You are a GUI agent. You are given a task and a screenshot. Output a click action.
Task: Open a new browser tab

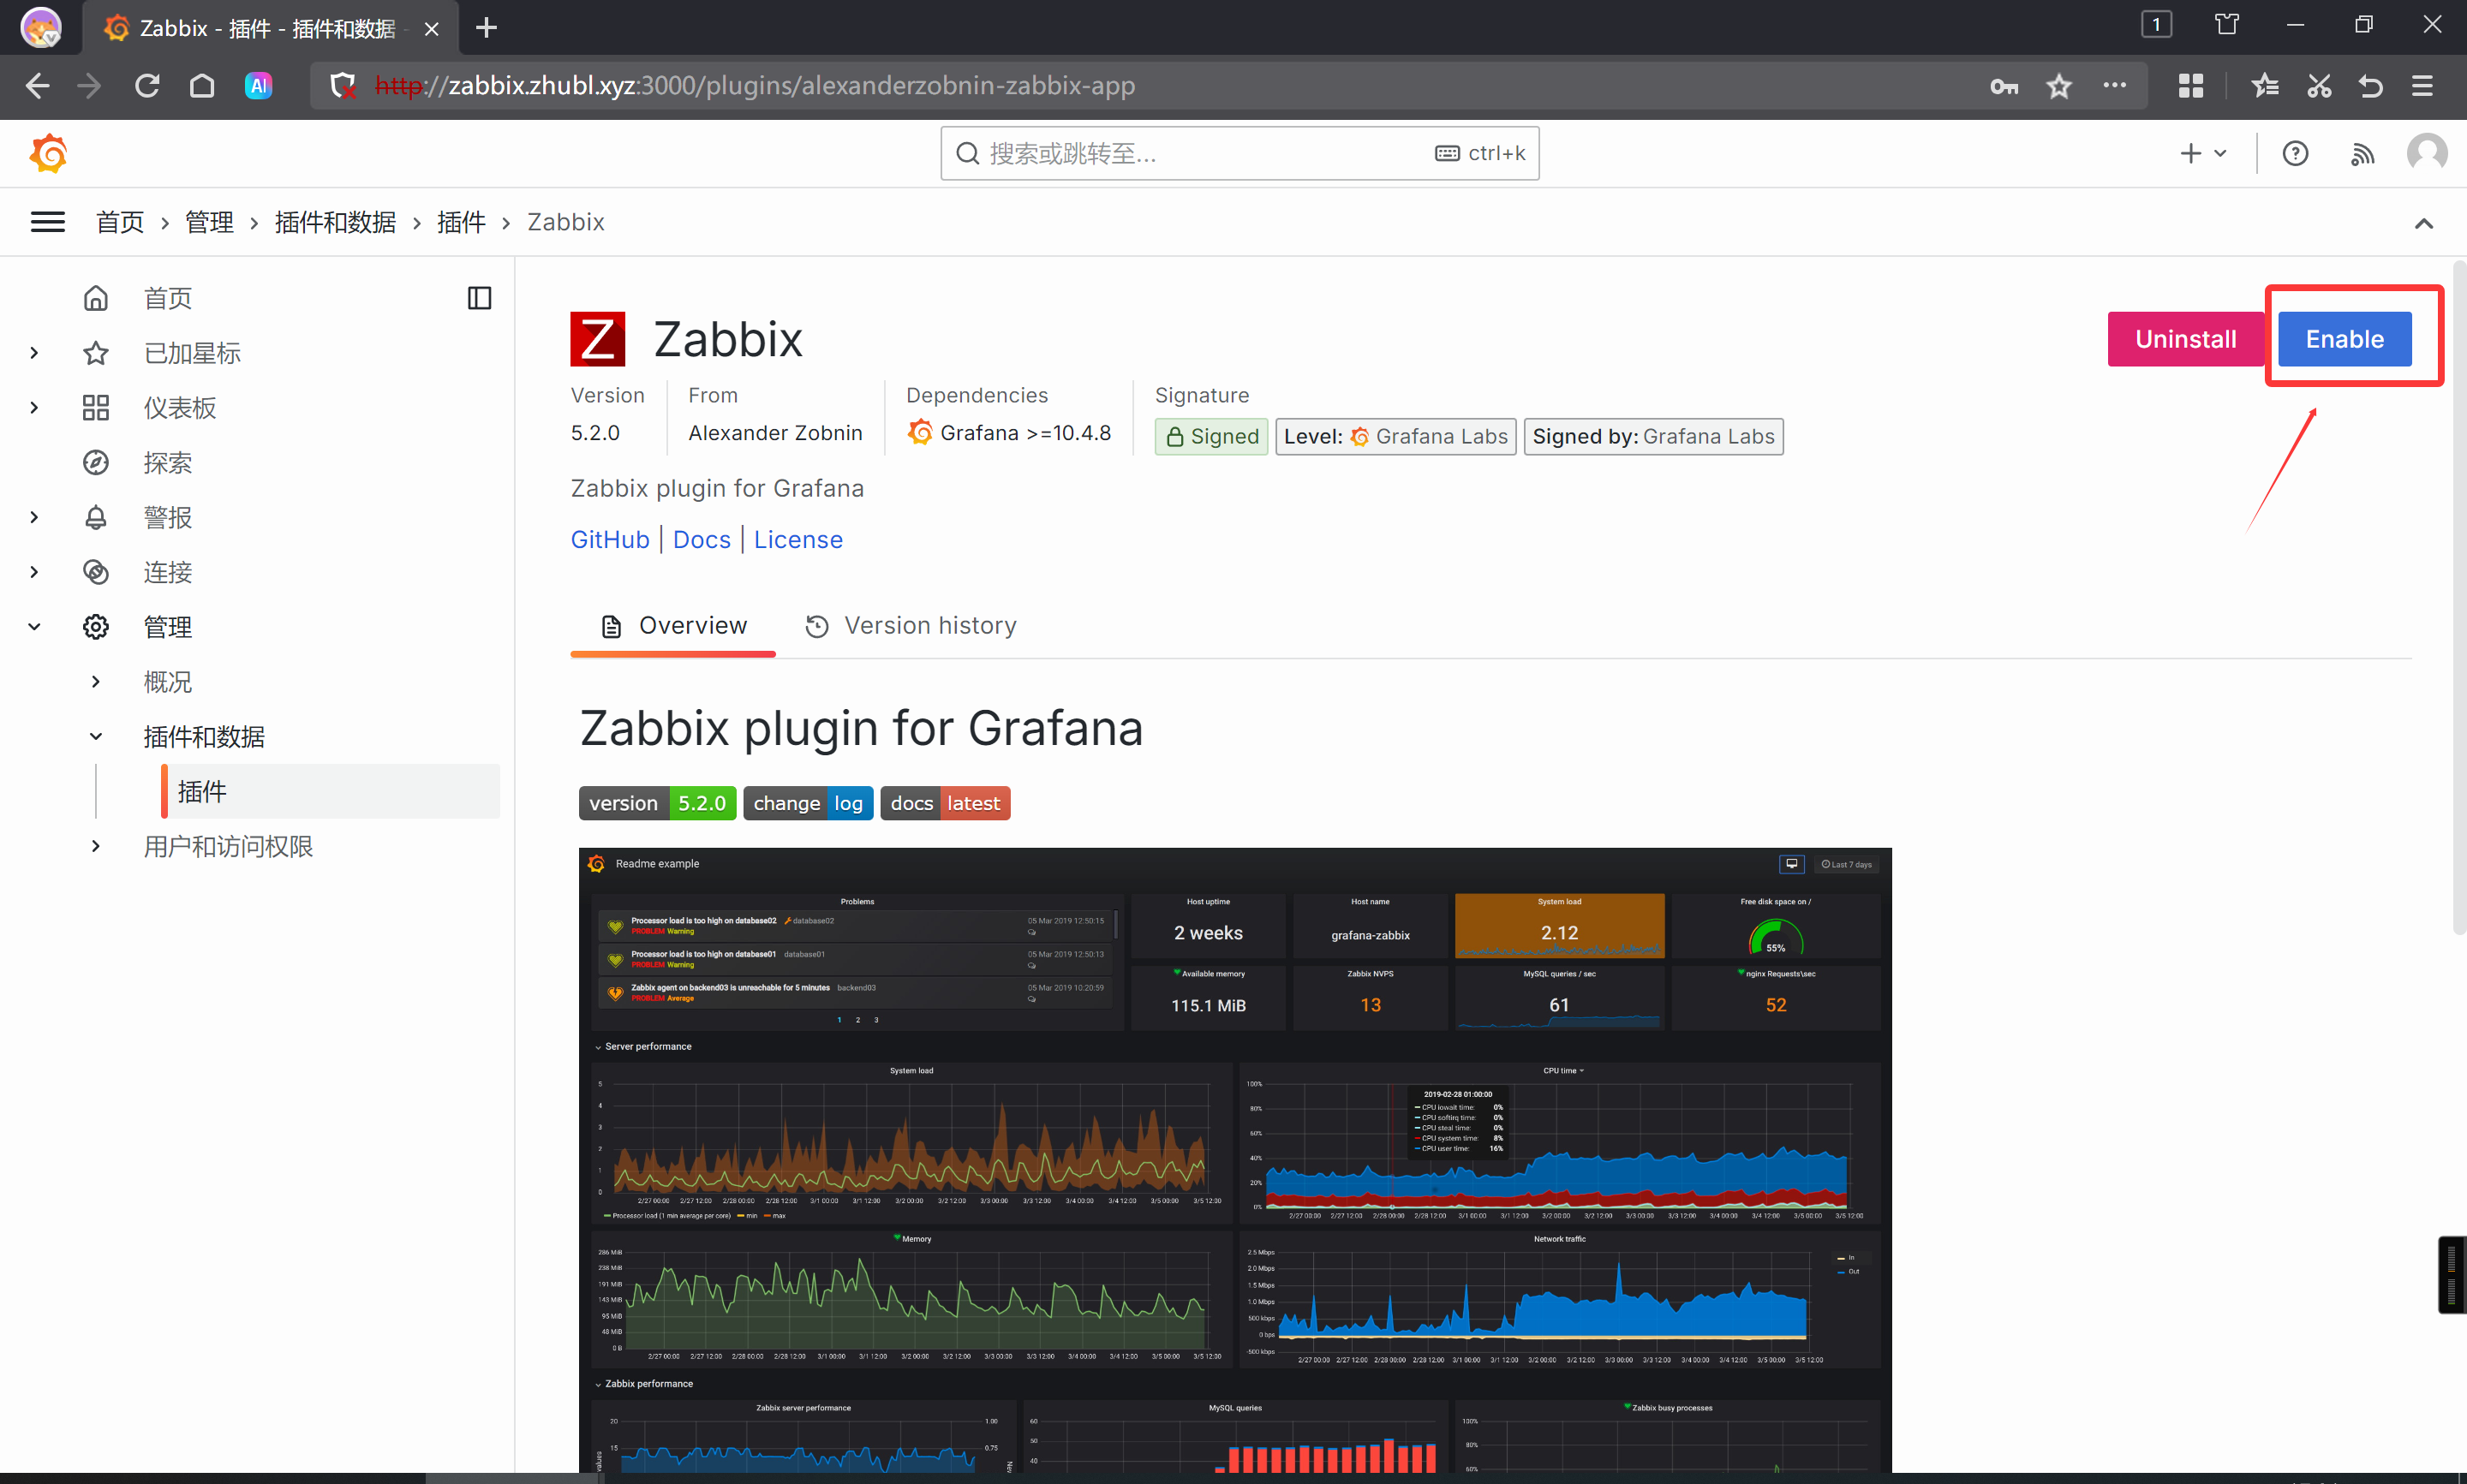(487, 28)
